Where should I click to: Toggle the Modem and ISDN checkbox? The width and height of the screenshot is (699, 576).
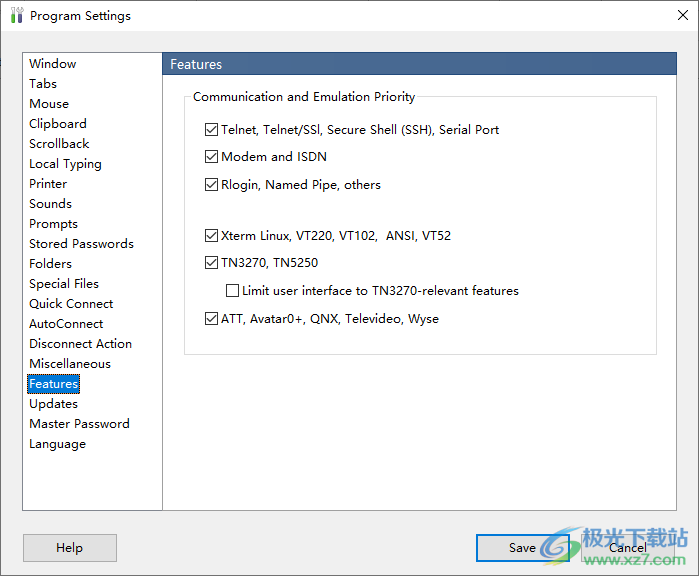pyautogui.click(x=211, y=157)
